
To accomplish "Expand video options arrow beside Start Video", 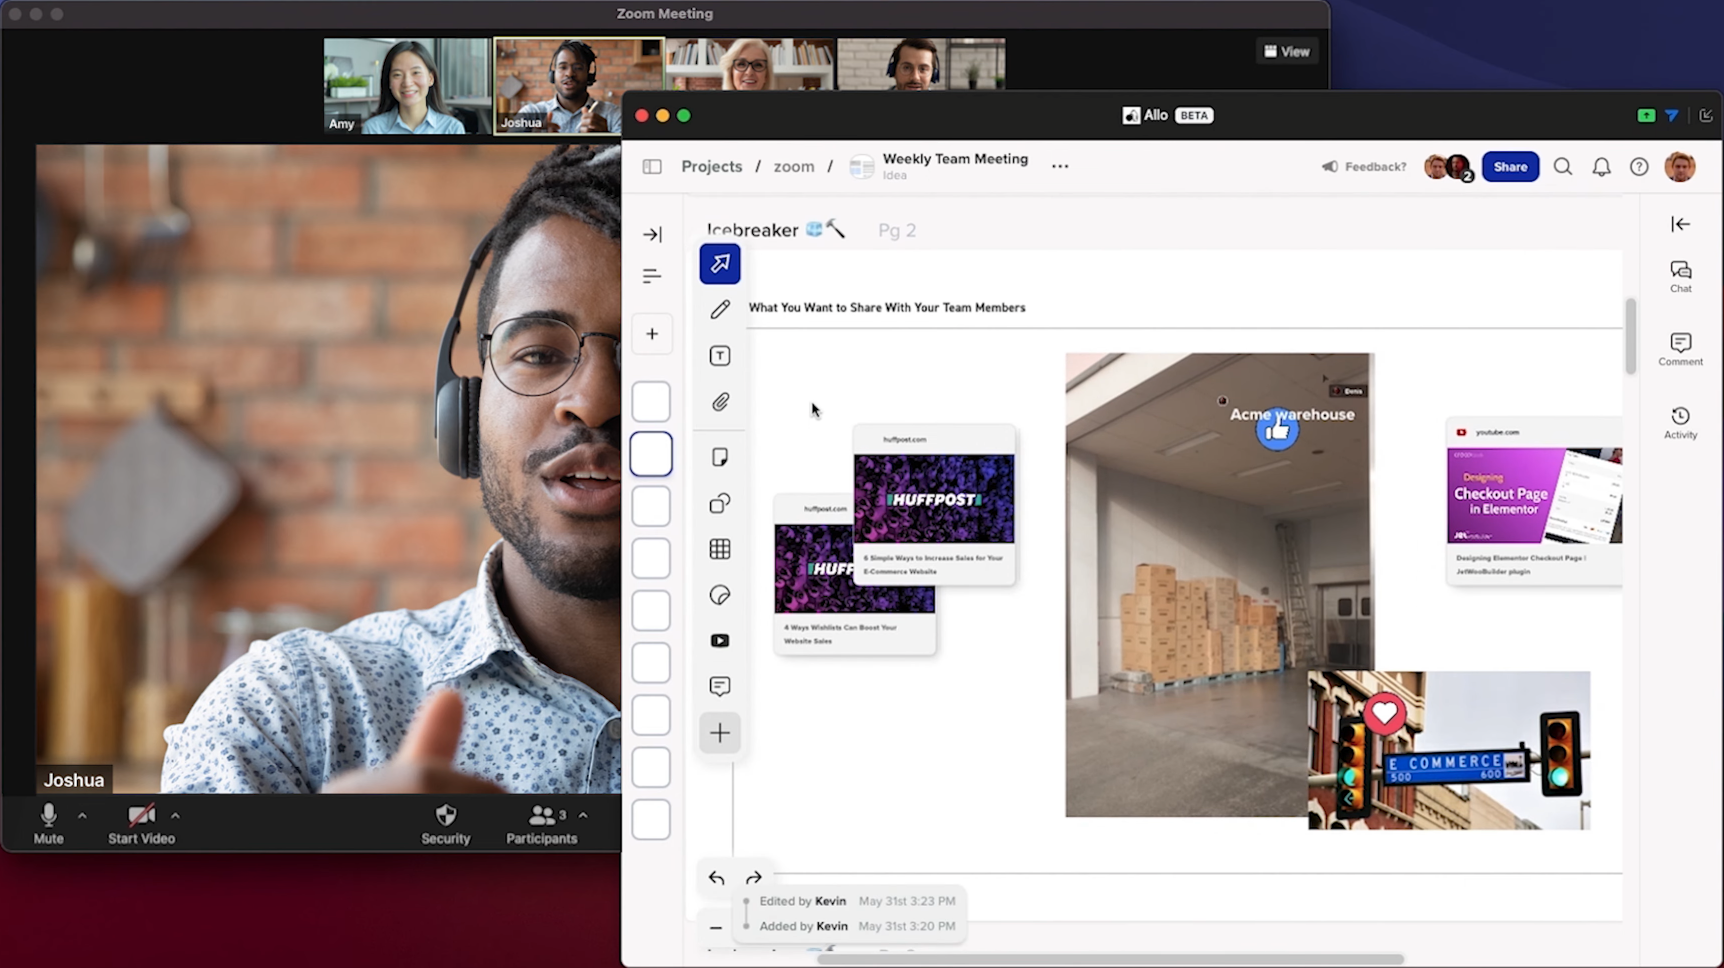I will 175,816.
